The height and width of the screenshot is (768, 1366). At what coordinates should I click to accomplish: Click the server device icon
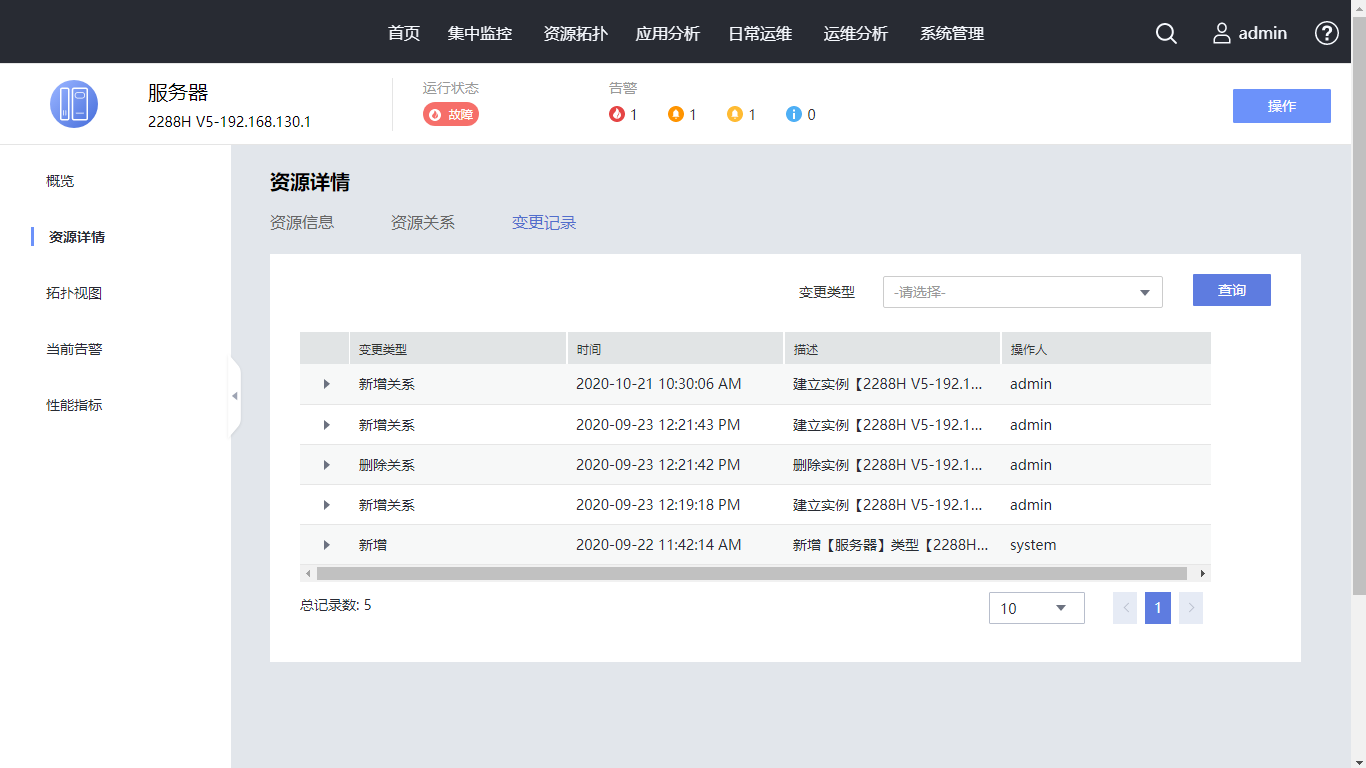(x=74, y=104)
